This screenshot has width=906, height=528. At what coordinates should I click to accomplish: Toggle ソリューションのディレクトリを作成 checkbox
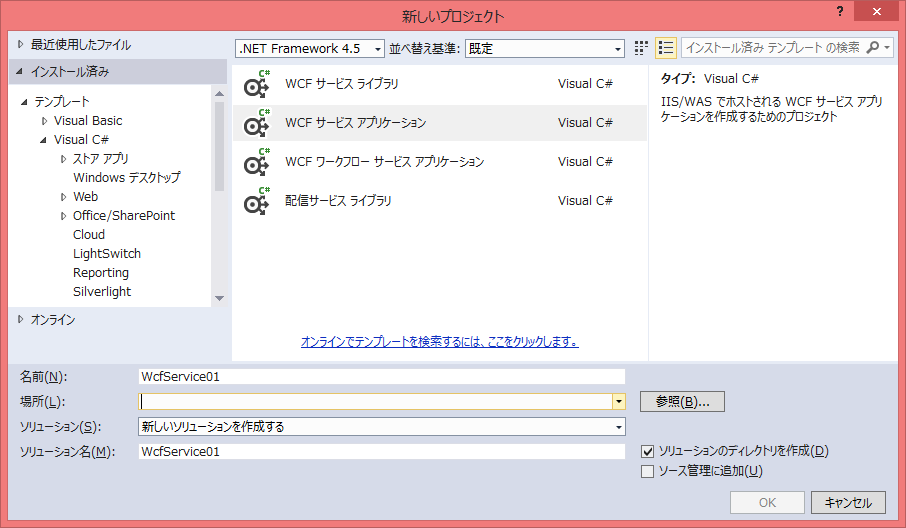[x=647, y=451]
